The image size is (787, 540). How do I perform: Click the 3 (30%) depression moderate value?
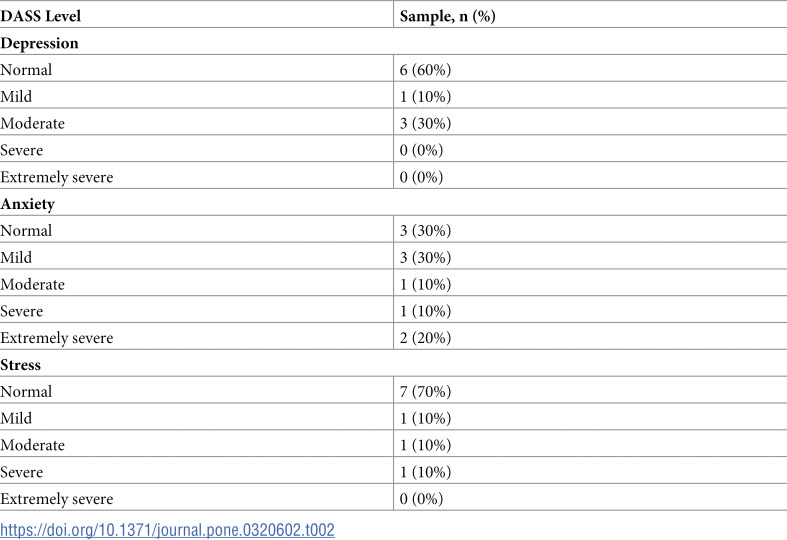[x=426, y=123]
